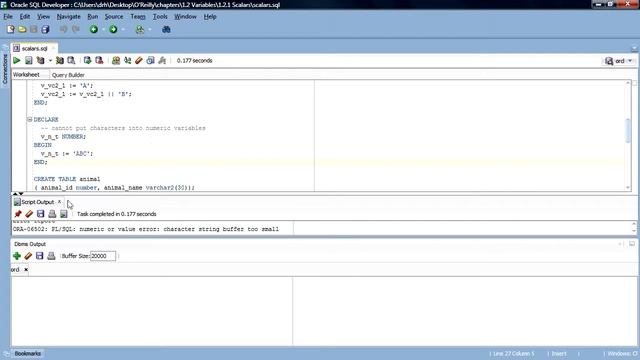This screenshot has height=360, width=640.
Task: Click the CREATE TABLE animal code line
Action: [67, 179]
